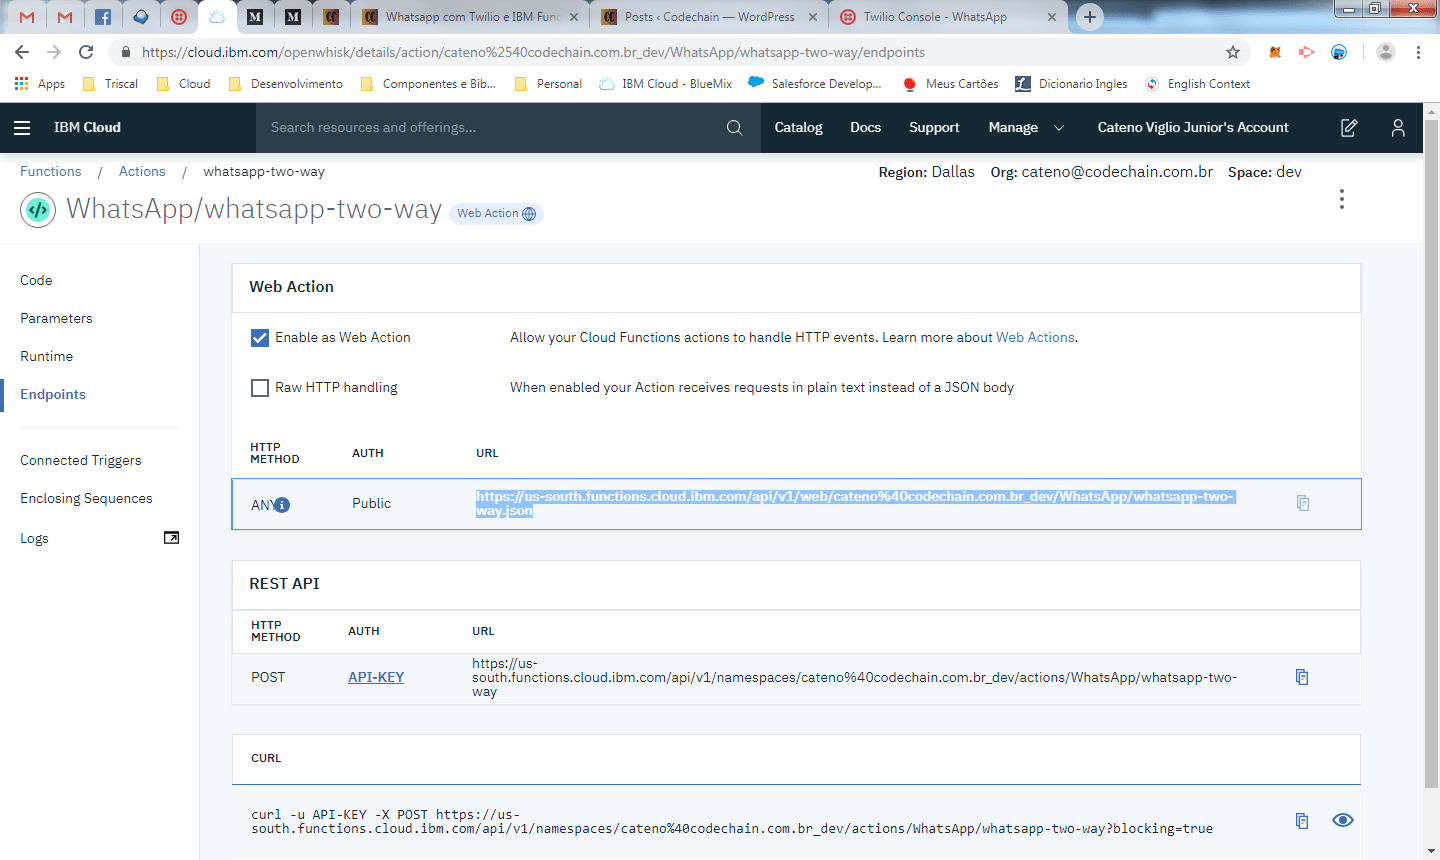
Task: Open the Meus Cartões bookmark
Action: [950, 84]
